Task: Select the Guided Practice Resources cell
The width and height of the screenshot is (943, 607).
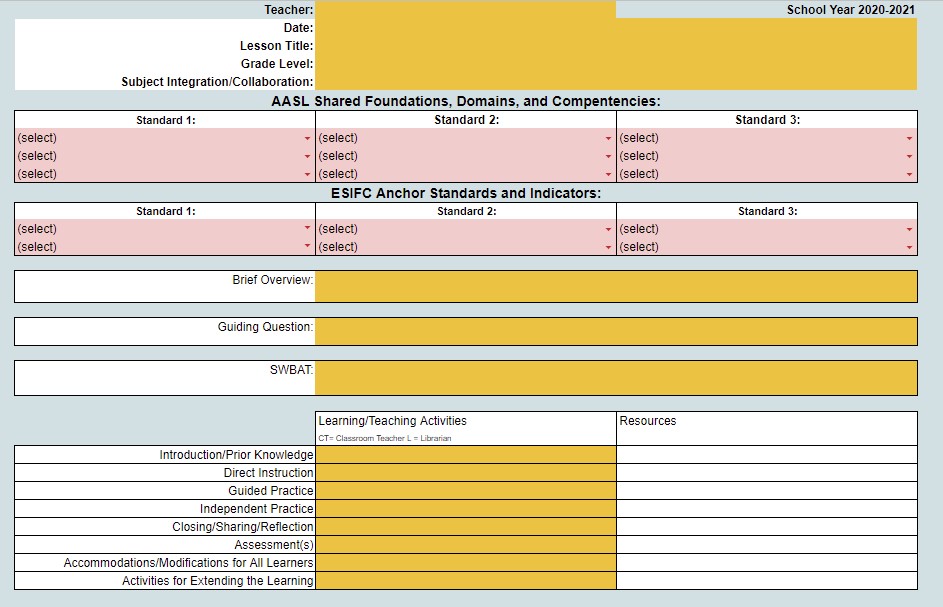Action: pyautogui.click(x=766, y=491)
